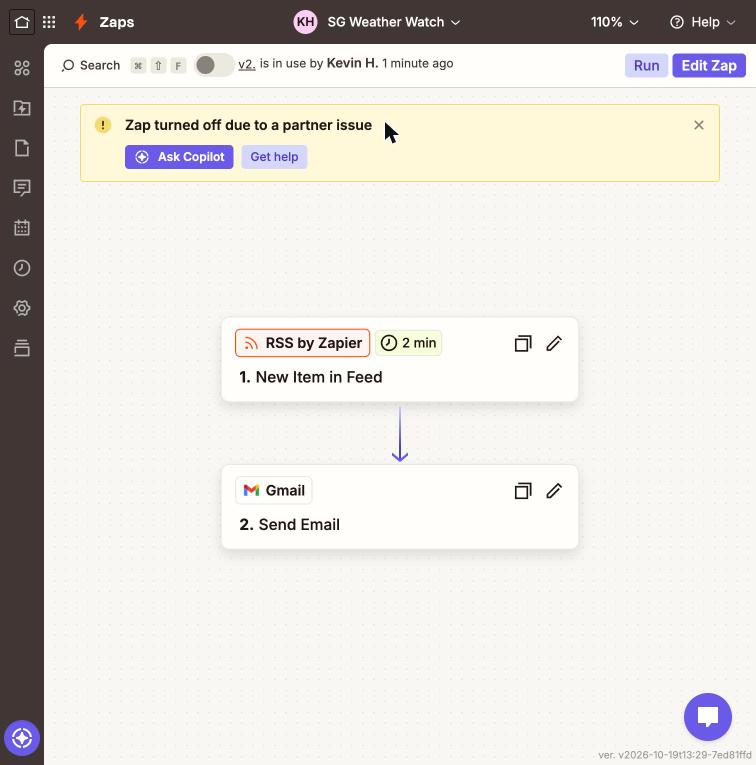Click the yellow warning exclamation icon
This screenshot has height=765, width=756.
[103, 125]
